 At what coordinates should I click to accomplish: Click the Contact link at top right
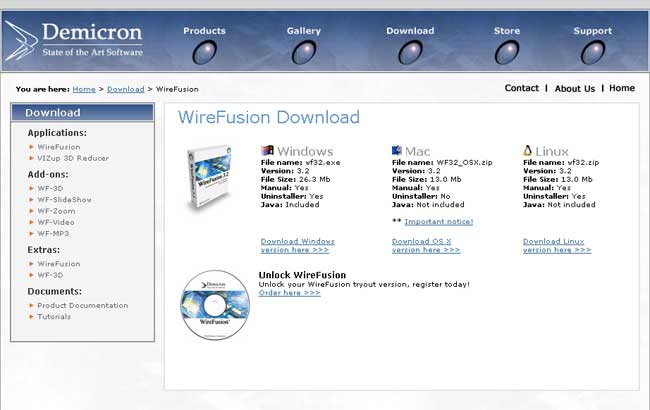pos(521,88)
